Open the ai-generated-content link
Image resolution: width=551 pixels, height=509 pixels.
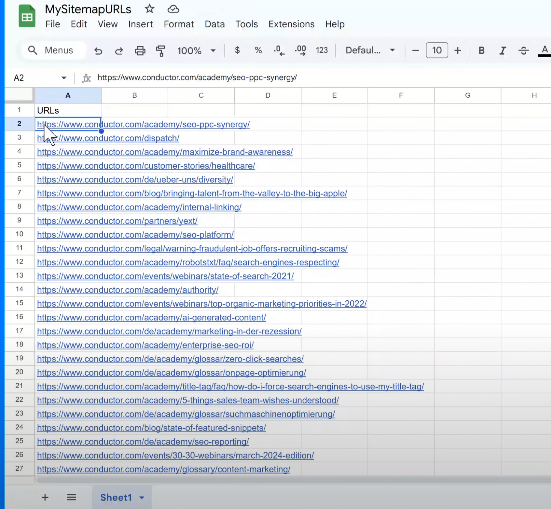[x=151, y=317]
